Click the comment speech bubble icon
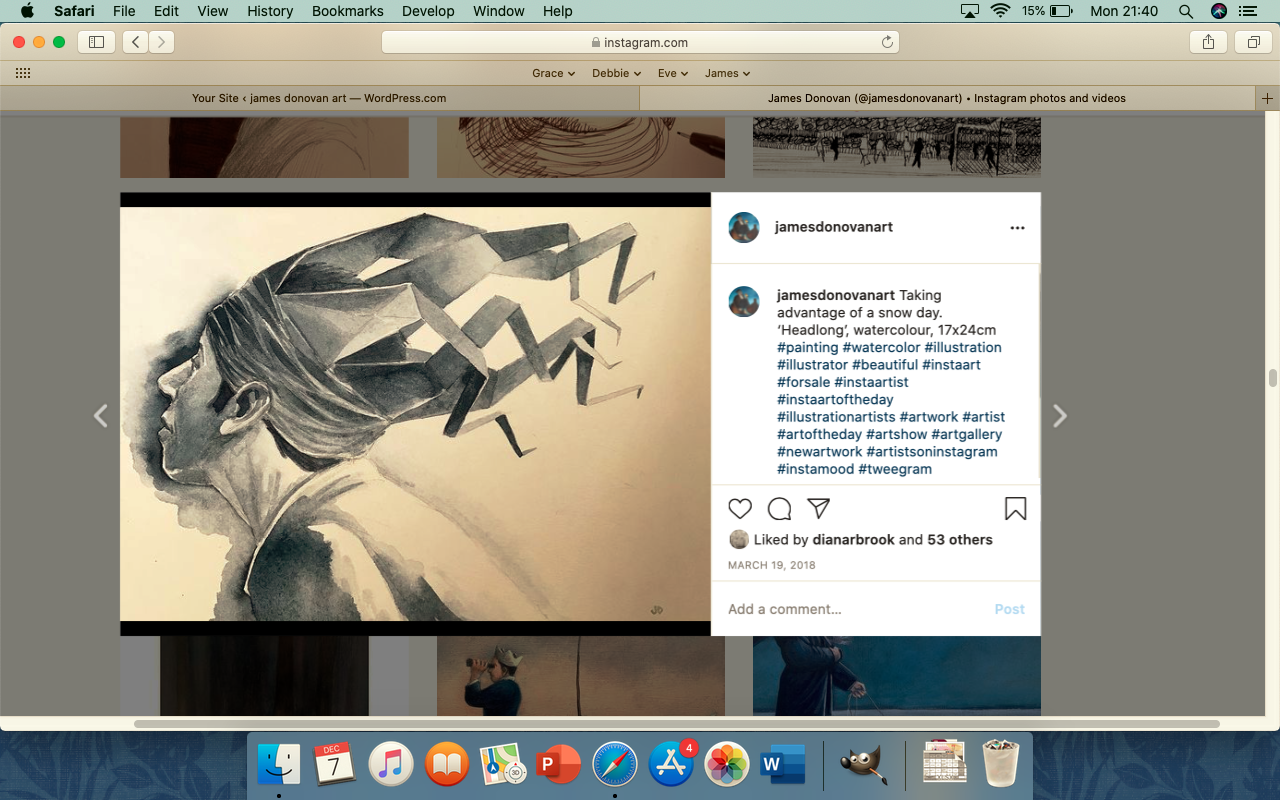The width and height of the screenshot is (1280, 800). [x=779, y=509]
